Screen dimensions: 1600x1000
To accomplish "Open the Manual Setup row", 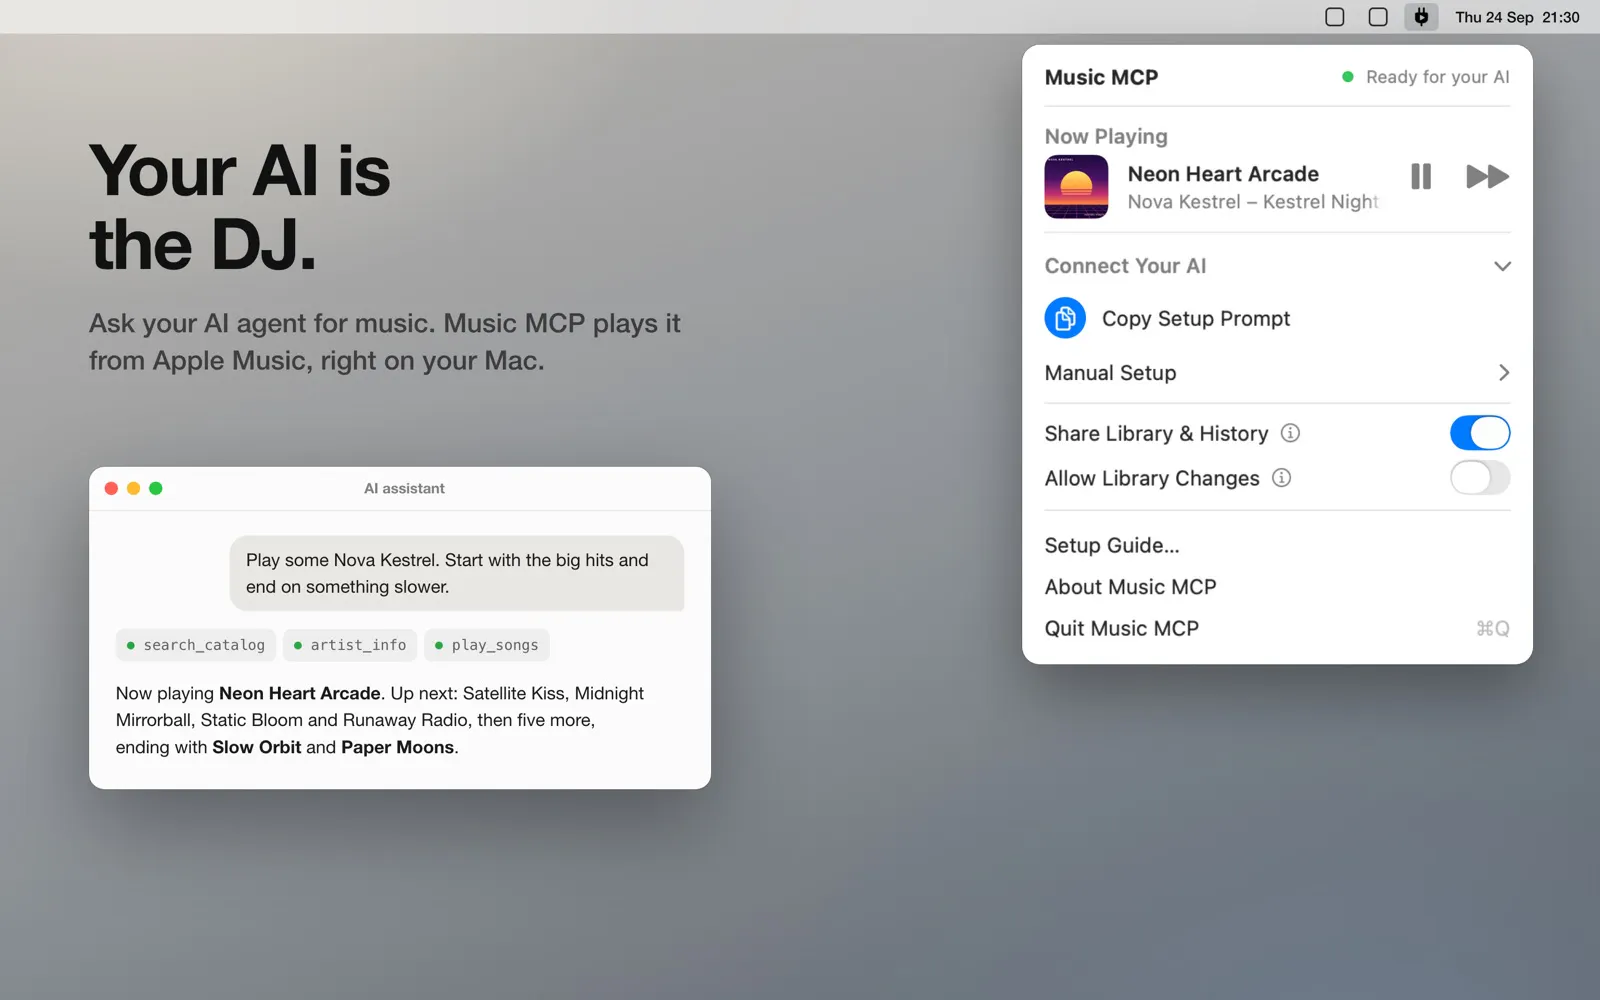I will coord(1277,373).
